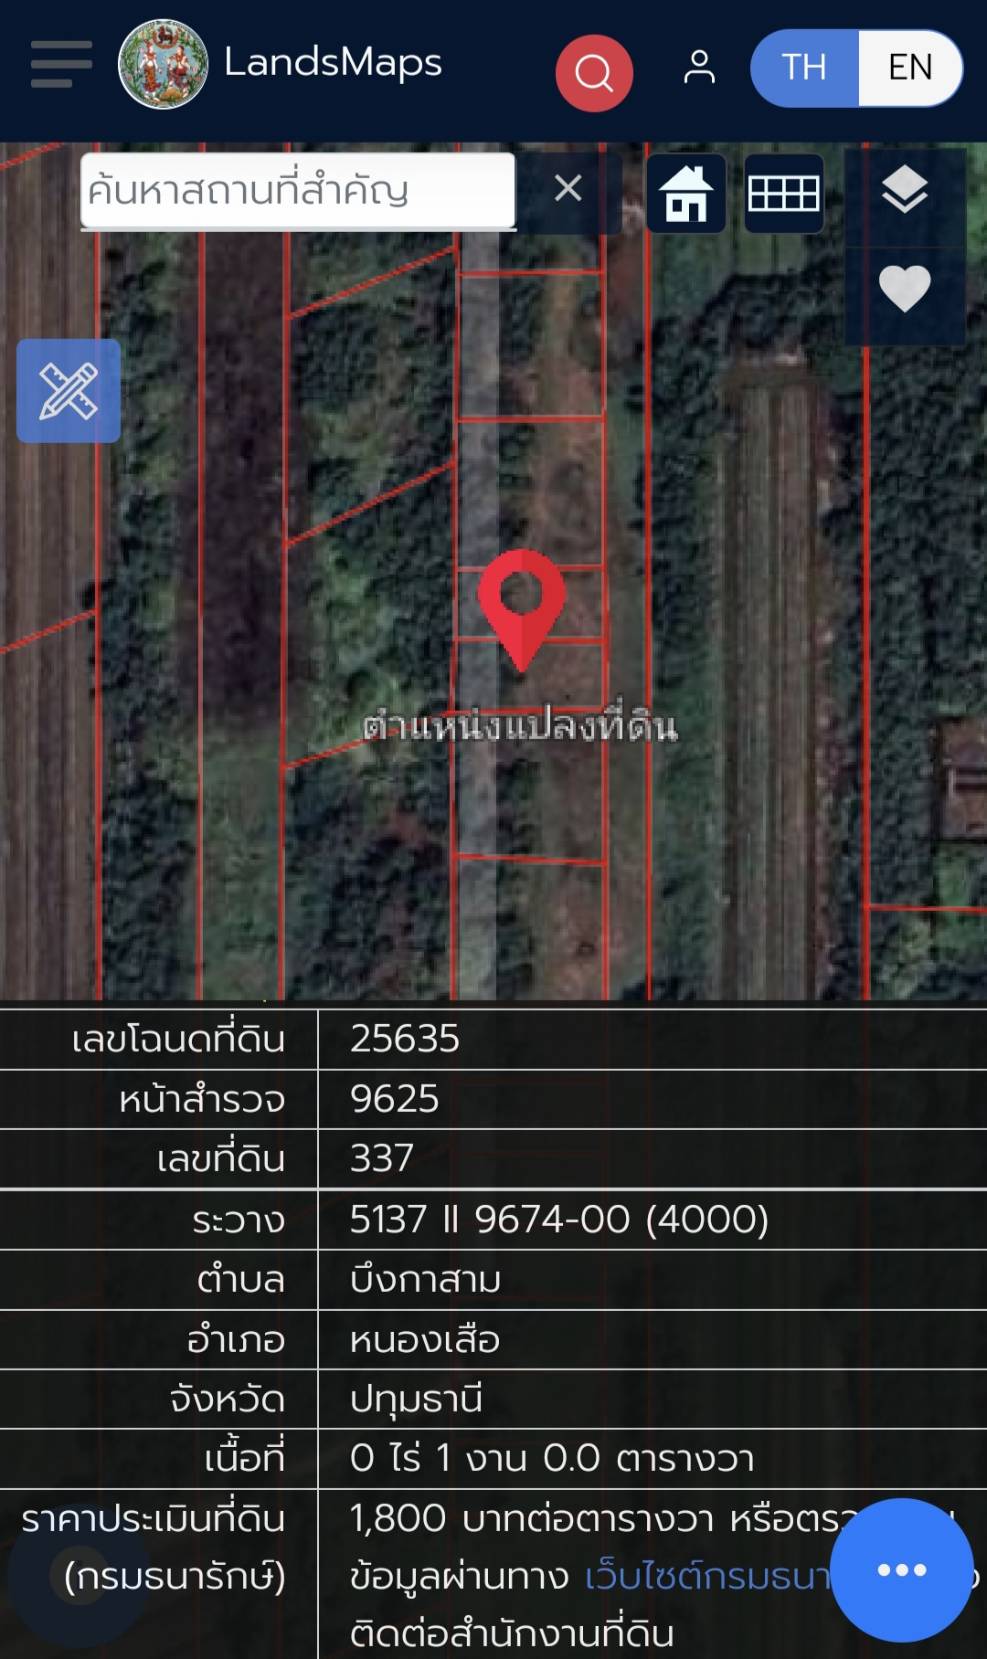Tap the red search button

coord(594,73)
